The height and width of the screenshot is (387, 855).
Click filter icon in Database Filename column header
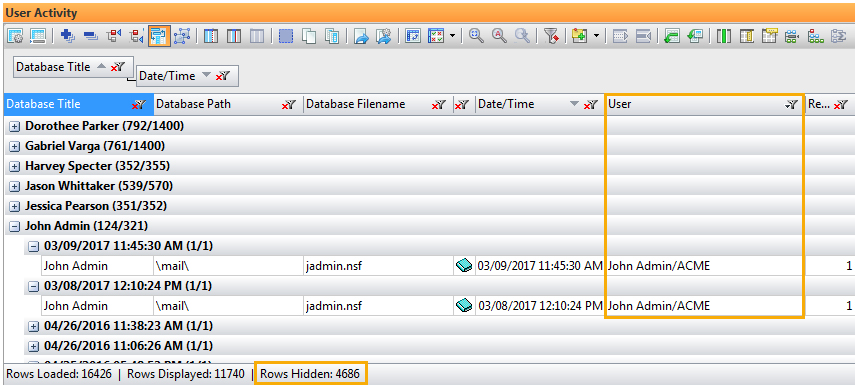[x=439, y=105]
